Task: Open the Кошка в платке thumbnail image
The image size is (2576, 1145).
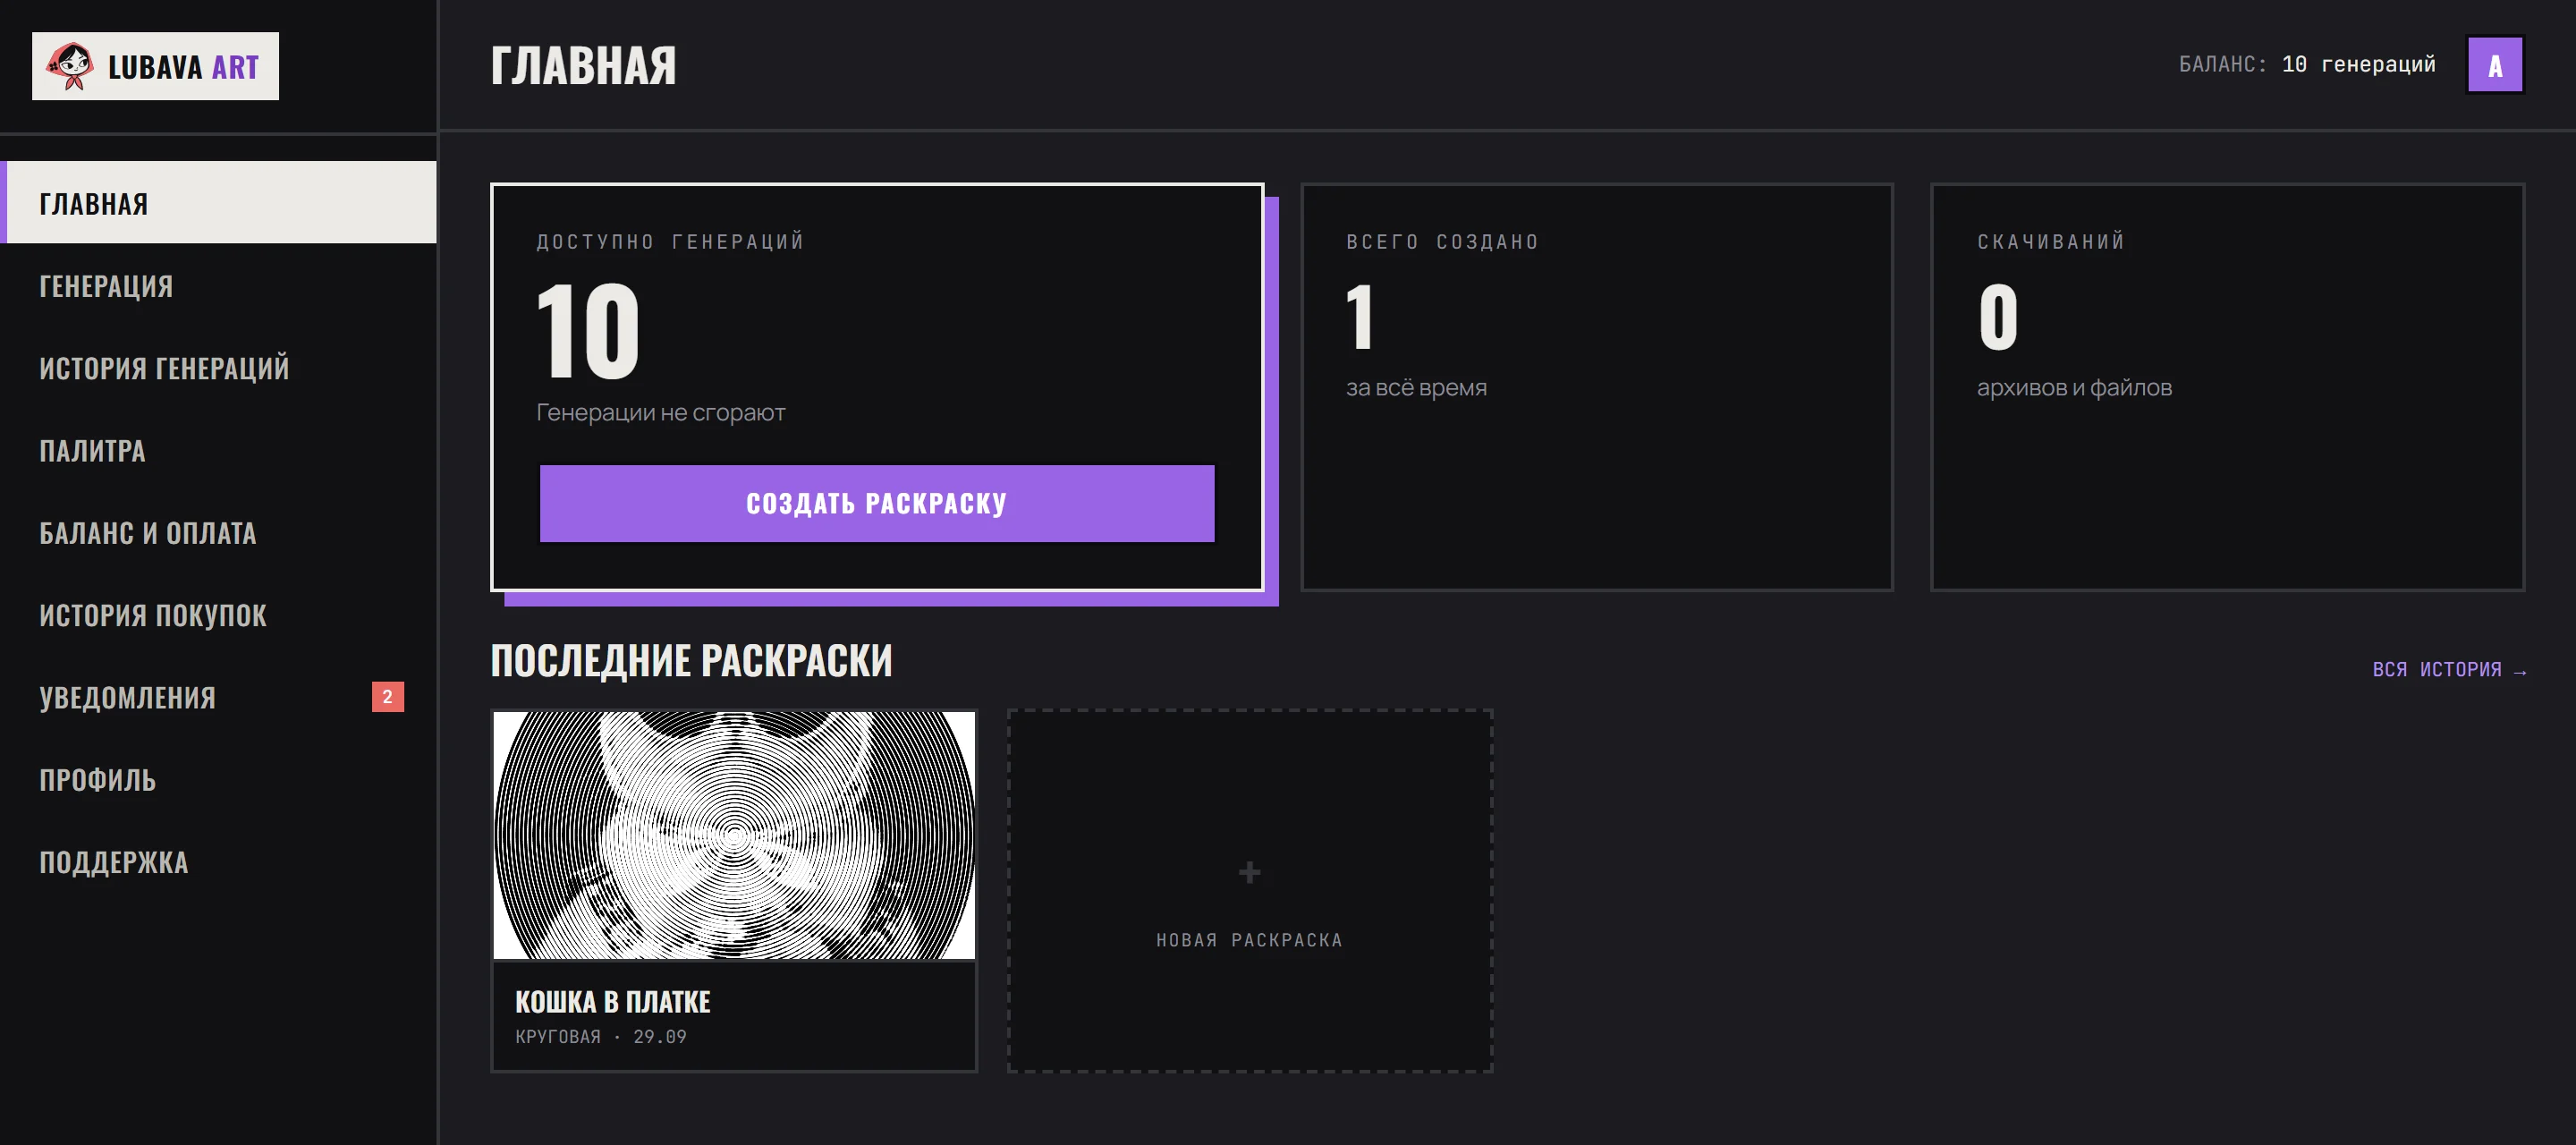Action: click(x=734, y=835)
